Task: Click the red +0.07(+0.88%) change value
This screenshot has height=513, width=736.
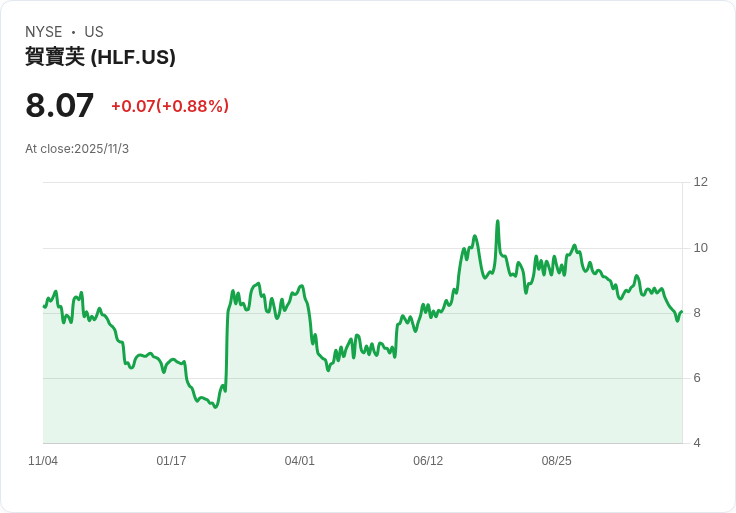Action: [x=170, y=106]
